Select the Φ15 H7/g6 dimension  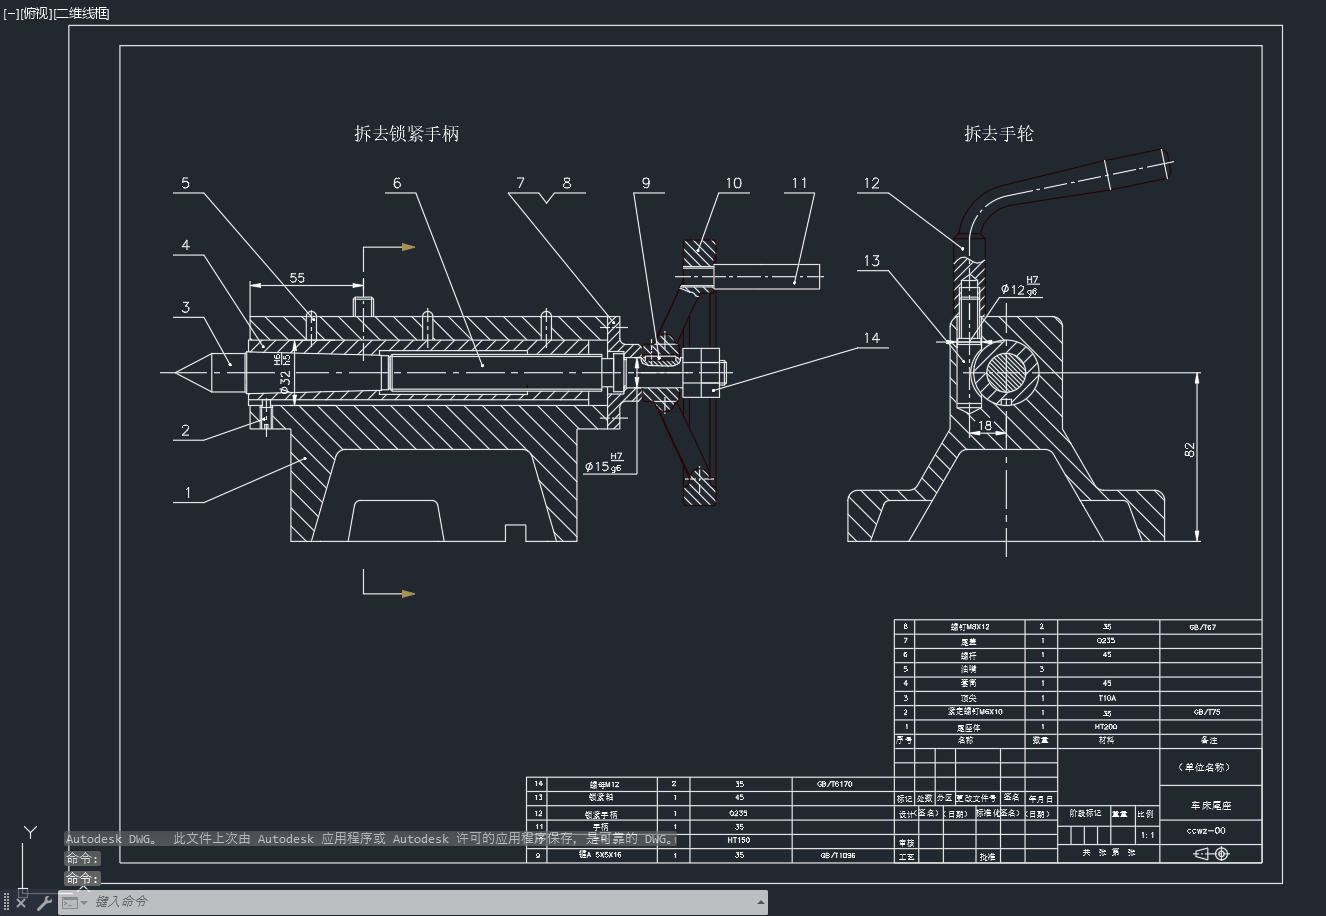[604, 463]
